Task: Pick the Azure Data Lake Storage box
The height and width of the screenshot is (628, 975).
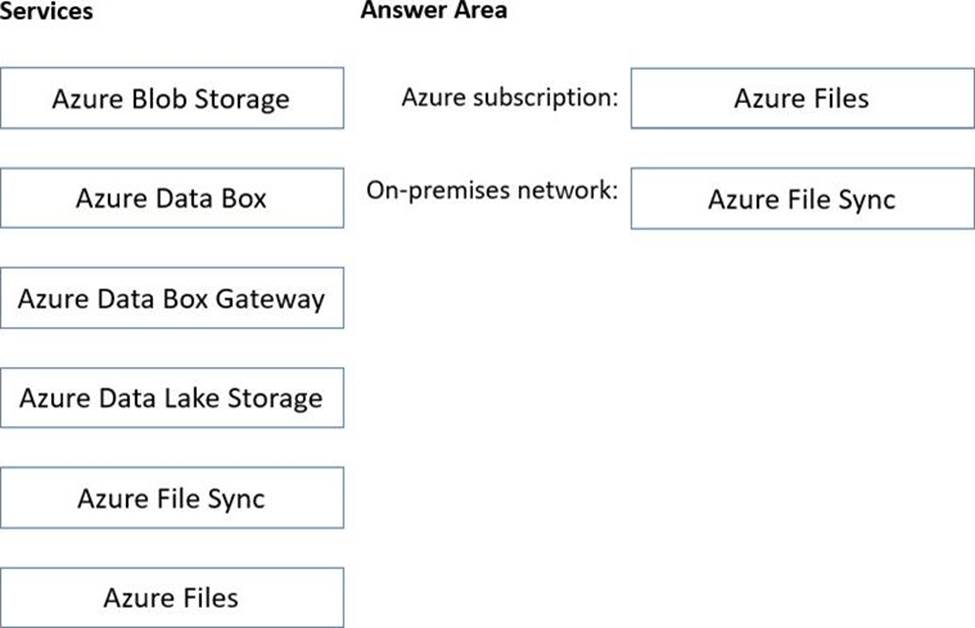Action: click(x=171, y=398)
